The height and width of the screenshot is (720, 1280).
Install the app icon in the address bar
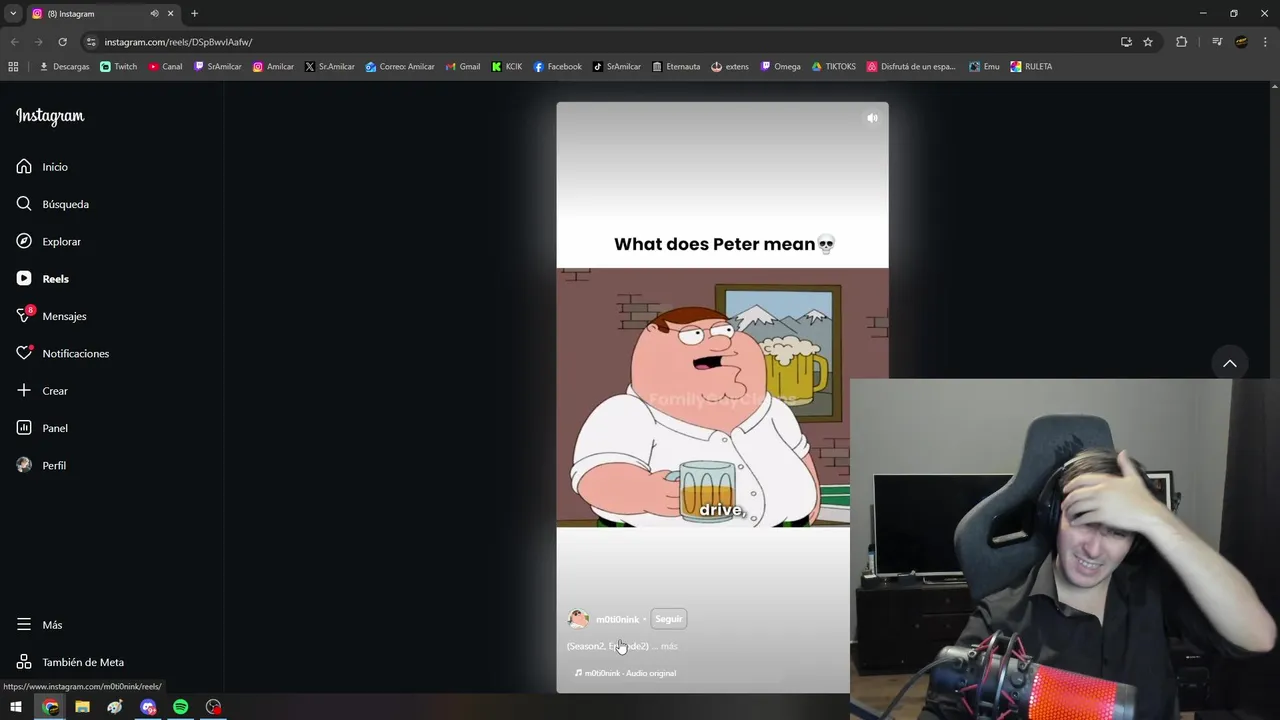coord(1126,42)
